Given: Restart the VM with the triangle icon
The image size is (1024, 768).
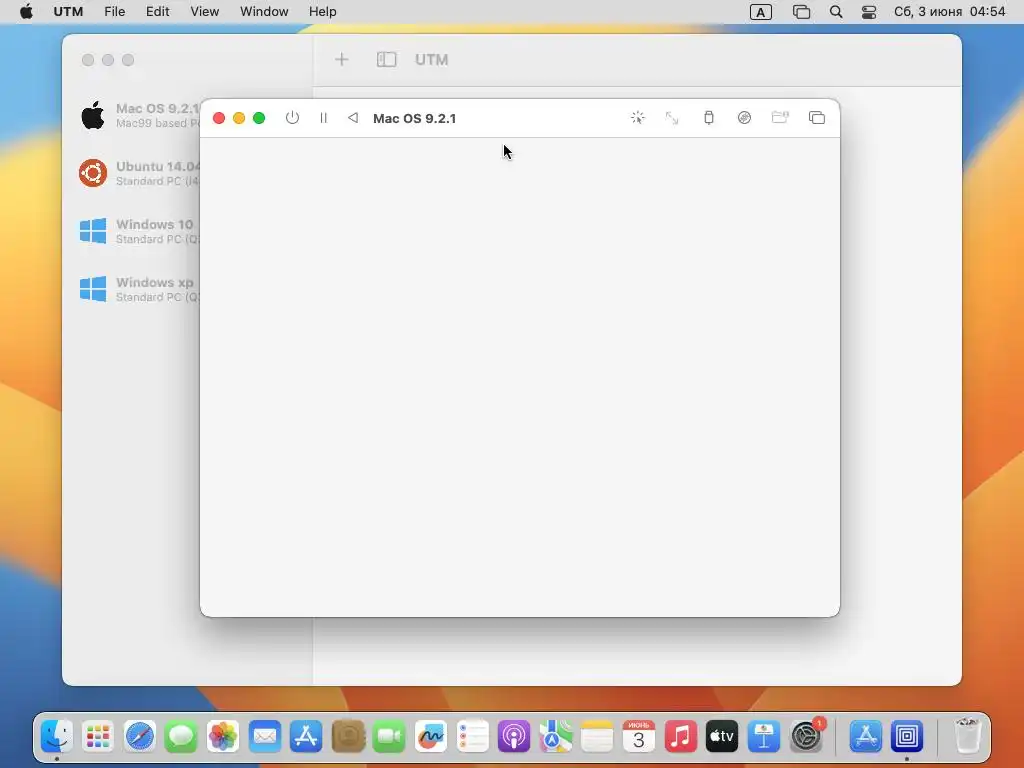Looking at the screenshot, I should (x=353, y=118).
